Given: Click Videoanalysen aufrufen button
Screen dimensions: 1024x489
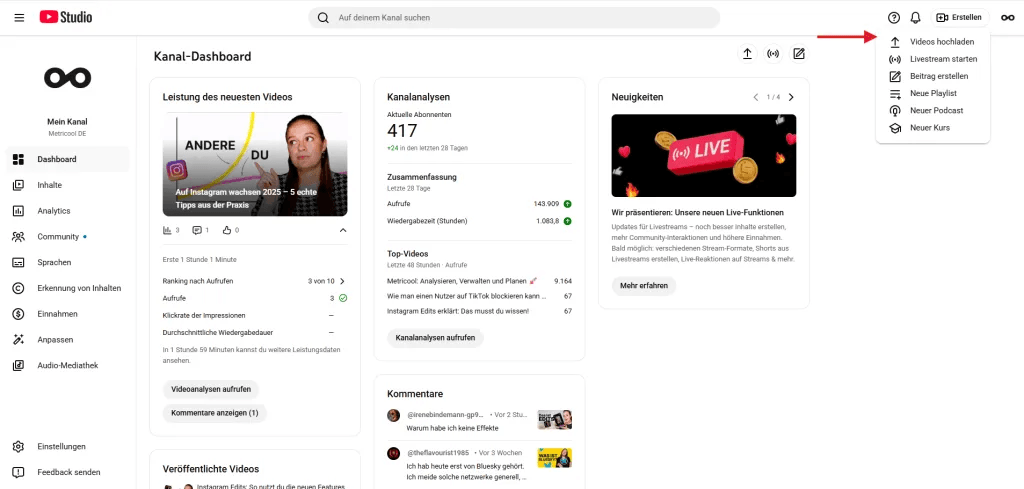Looking at the screenshot, I should click(x=211, y=389).
